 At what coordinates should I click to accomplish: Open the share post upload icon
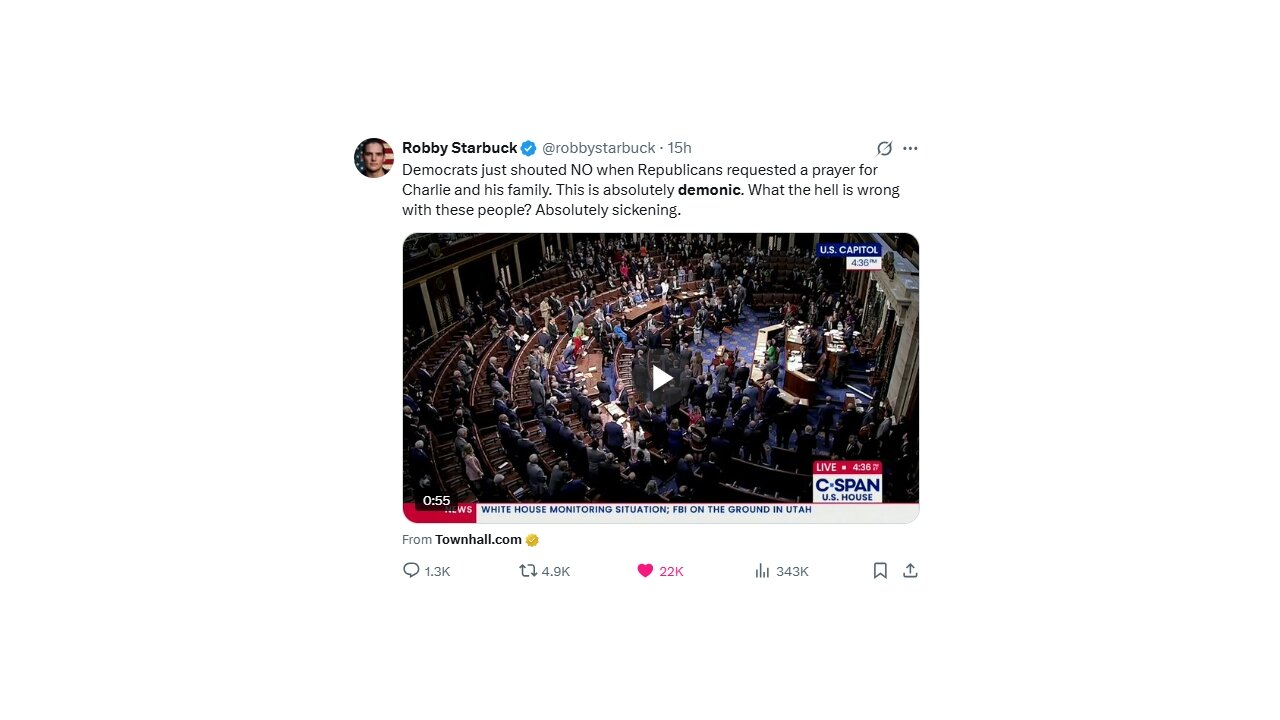(x=910, y=570)
